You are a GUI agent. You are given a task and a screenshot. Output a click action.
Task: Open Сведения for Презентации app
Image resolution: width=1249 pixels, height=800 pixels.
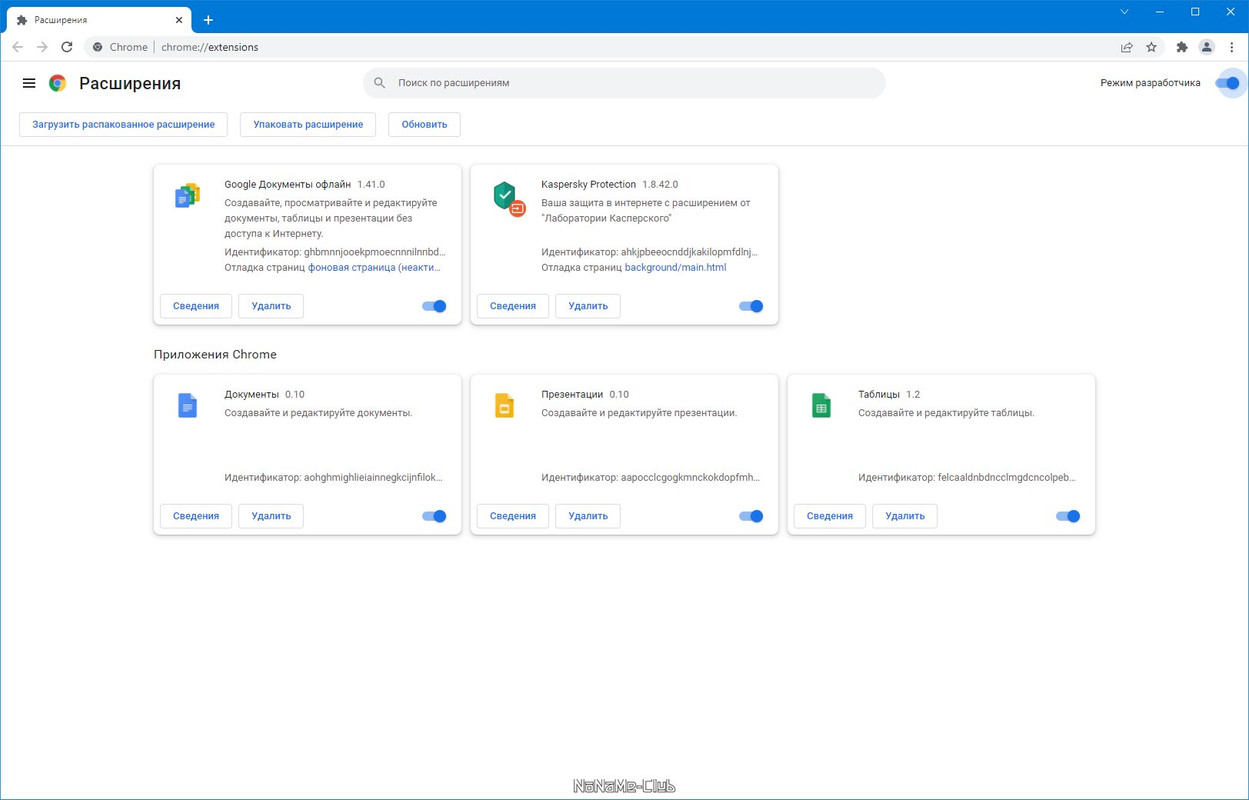click(513, 516)
